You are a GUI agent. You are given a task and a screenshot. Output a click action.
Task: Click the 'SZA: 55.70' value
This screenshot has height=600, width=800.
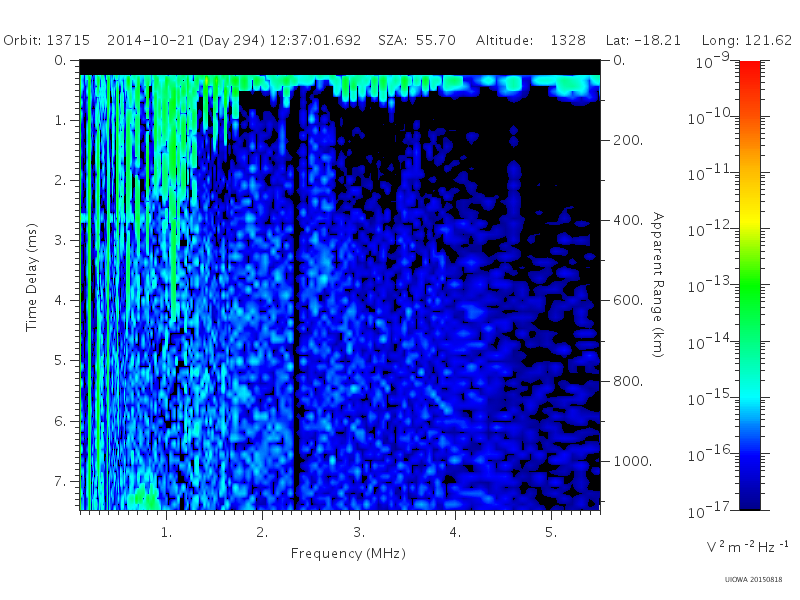417,40
